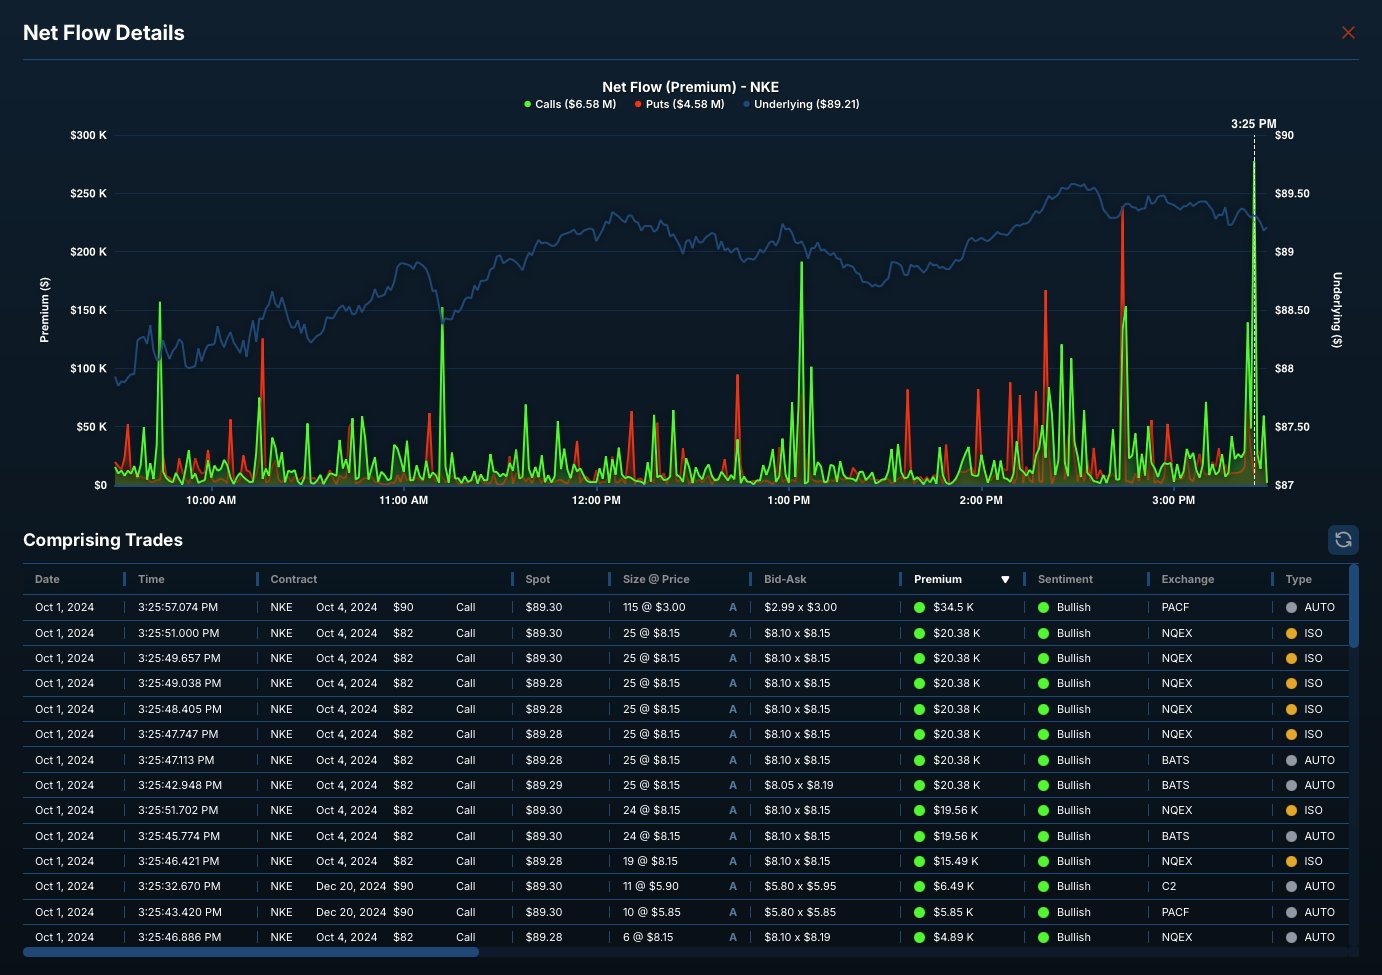Select bid-ask cell '$8.05 x $8.19'

798,785
